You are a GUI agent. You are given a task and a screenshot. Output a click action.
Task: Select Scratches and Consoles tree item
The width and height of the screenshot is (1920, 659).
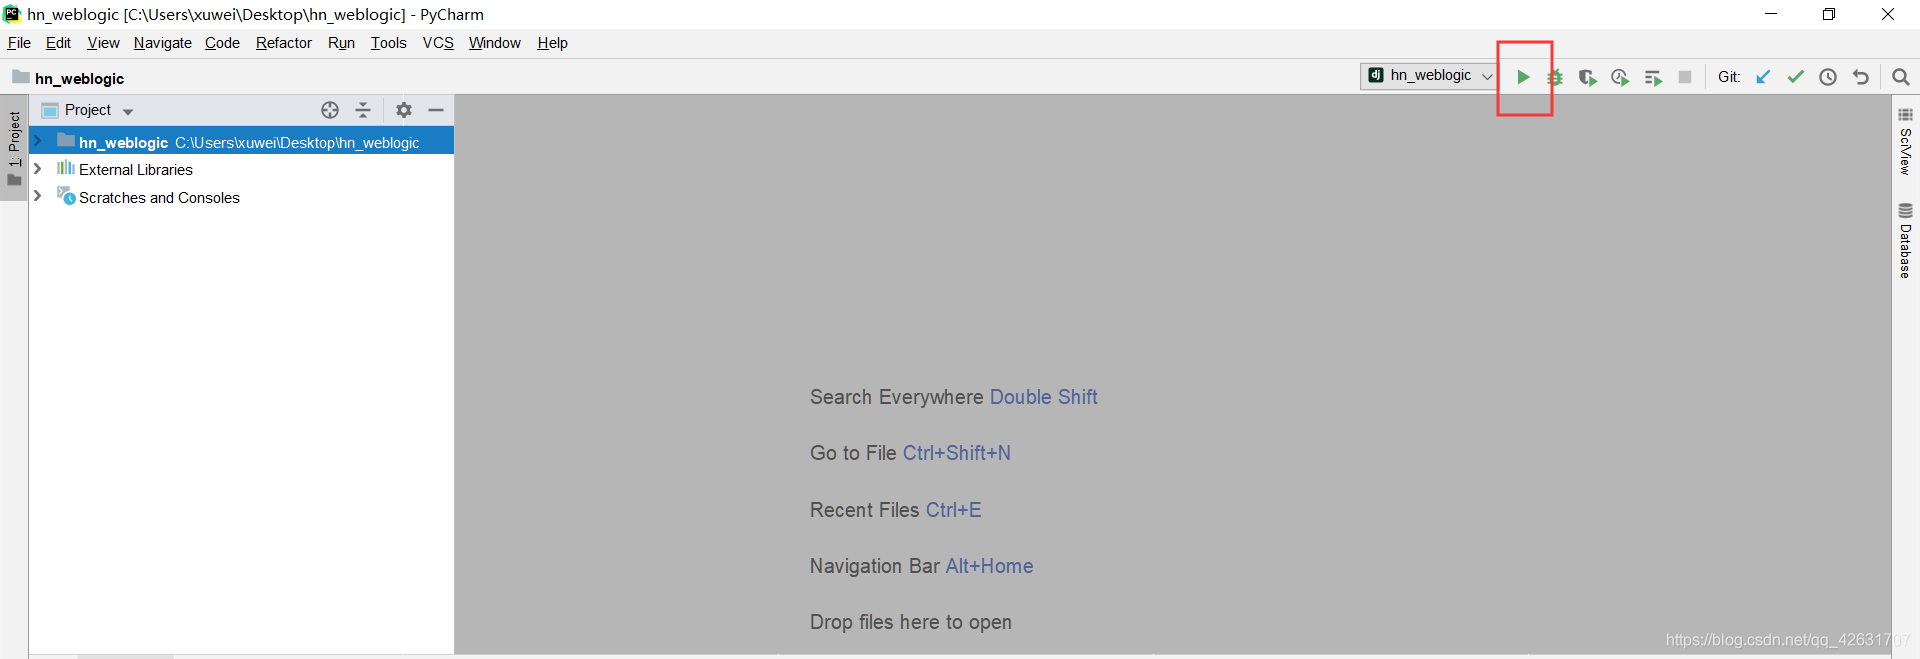[x=159, y=198]
